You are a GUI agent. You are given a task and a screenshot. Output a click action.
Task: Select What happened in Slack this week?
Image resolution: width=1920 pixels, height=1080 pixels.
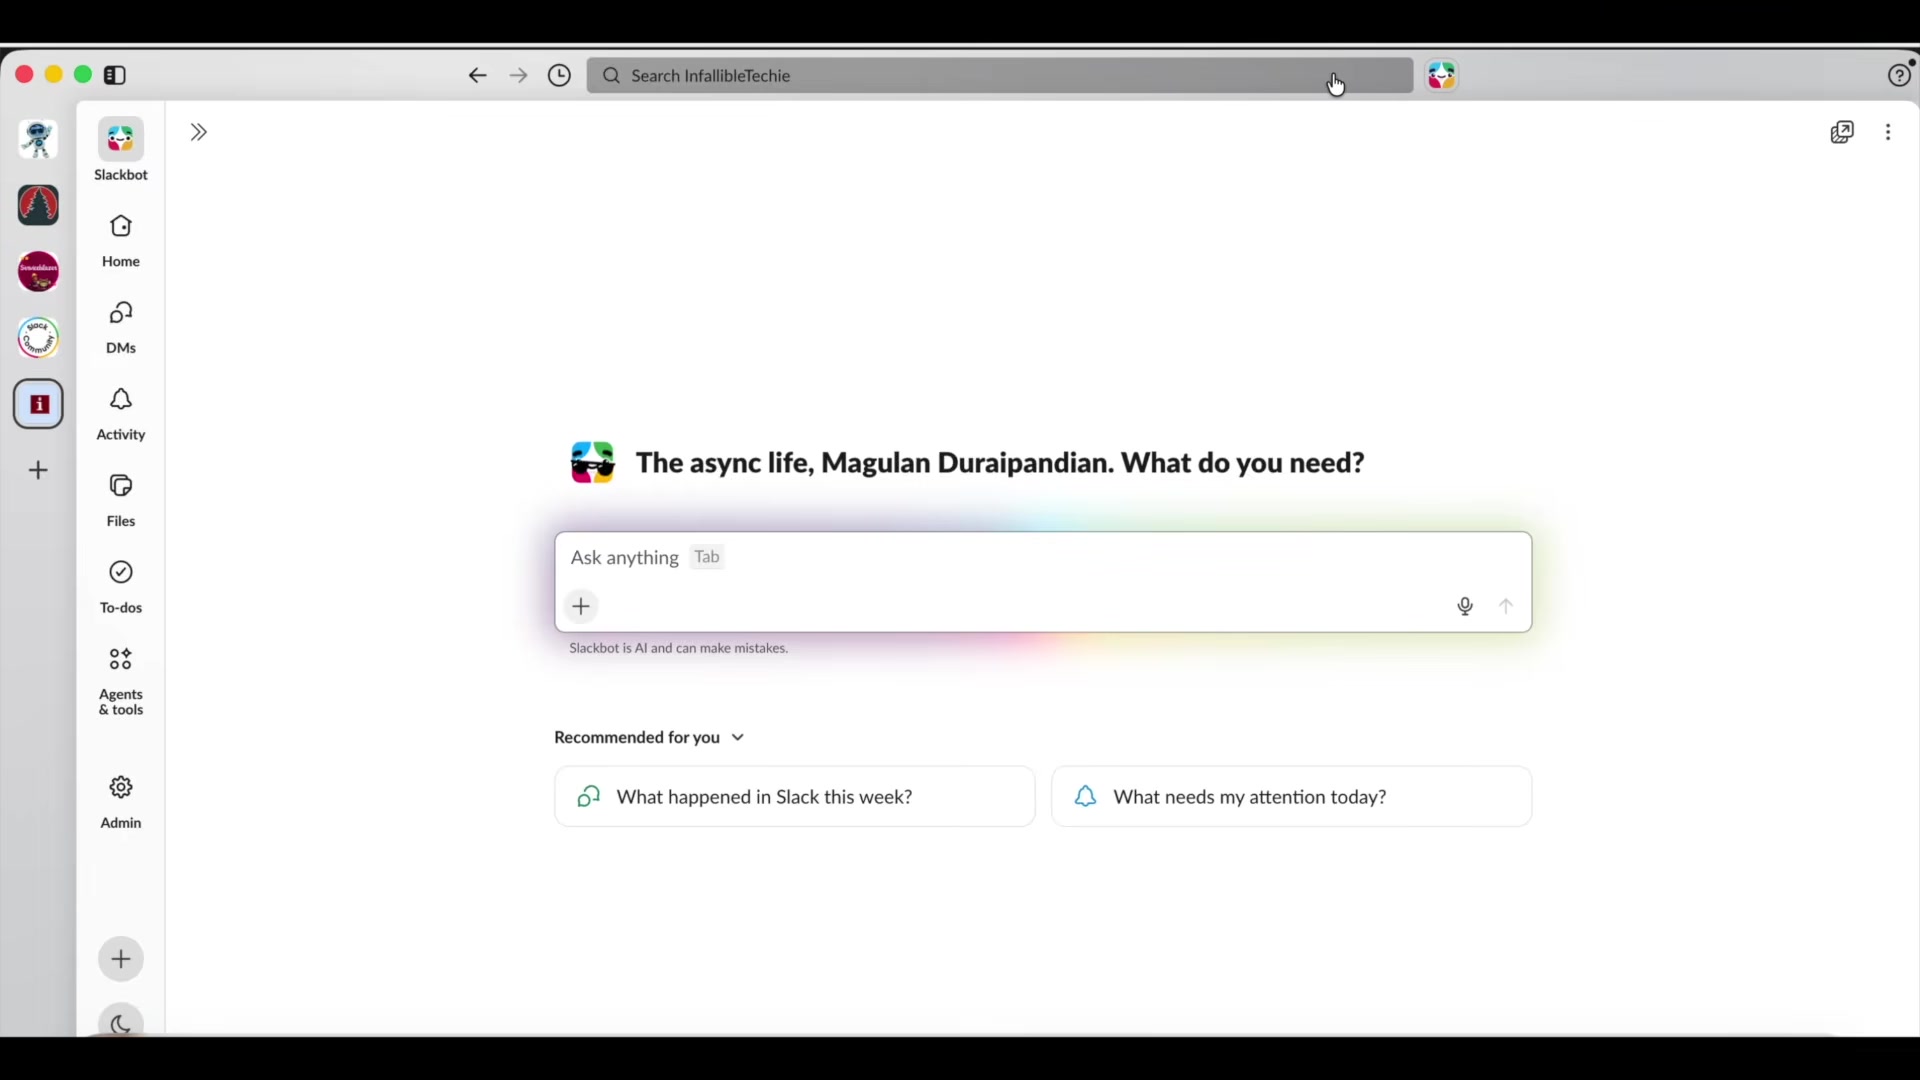pyautogui.click(x=795, y=797)
